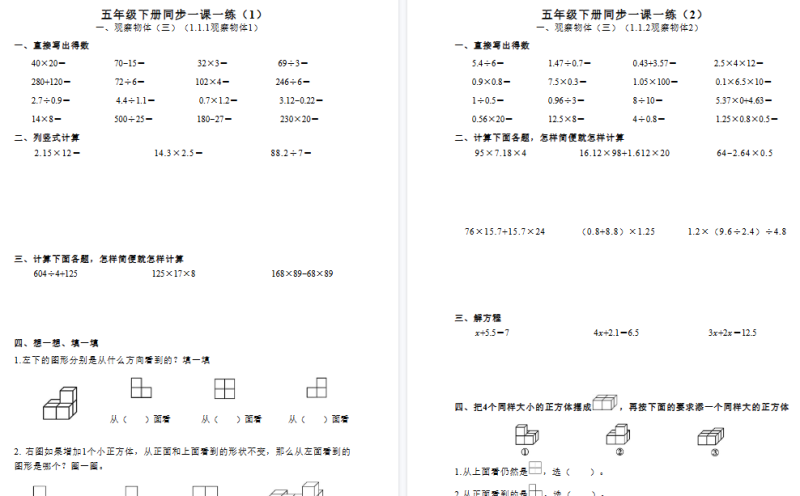Screen dimensions: 800x496
Task: Select the equation x+5.5=7
Action: (x=492, y=333)
